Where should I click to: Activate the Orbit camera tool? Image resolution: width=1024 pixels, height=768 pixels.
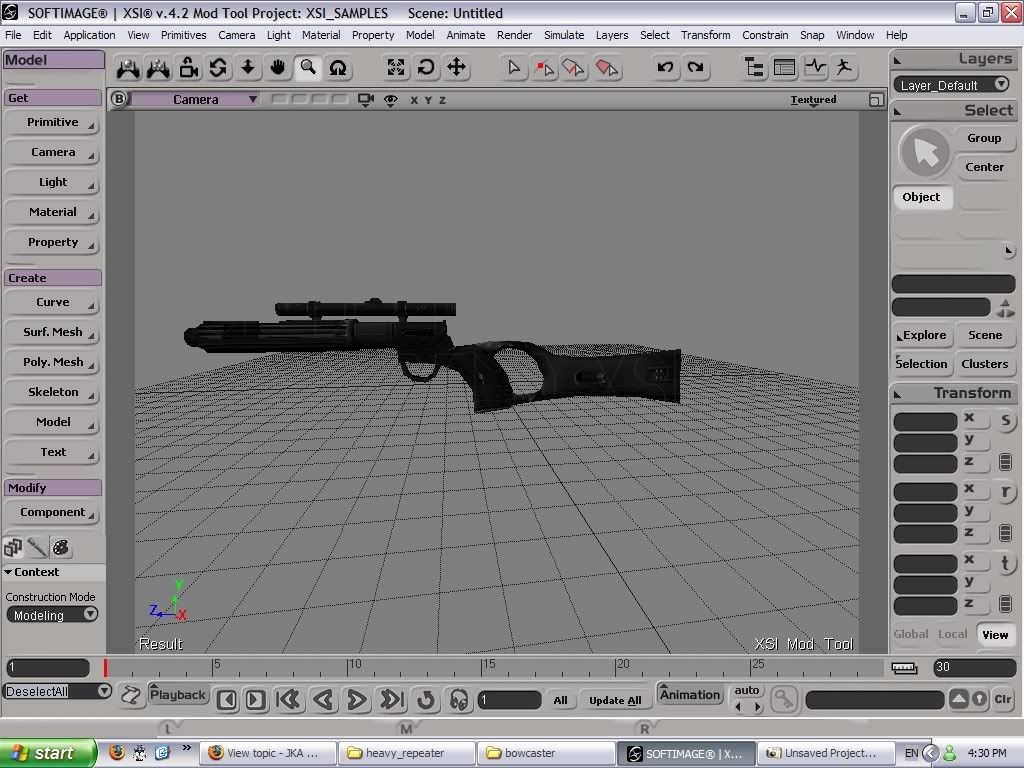click(x=218, y=68)
